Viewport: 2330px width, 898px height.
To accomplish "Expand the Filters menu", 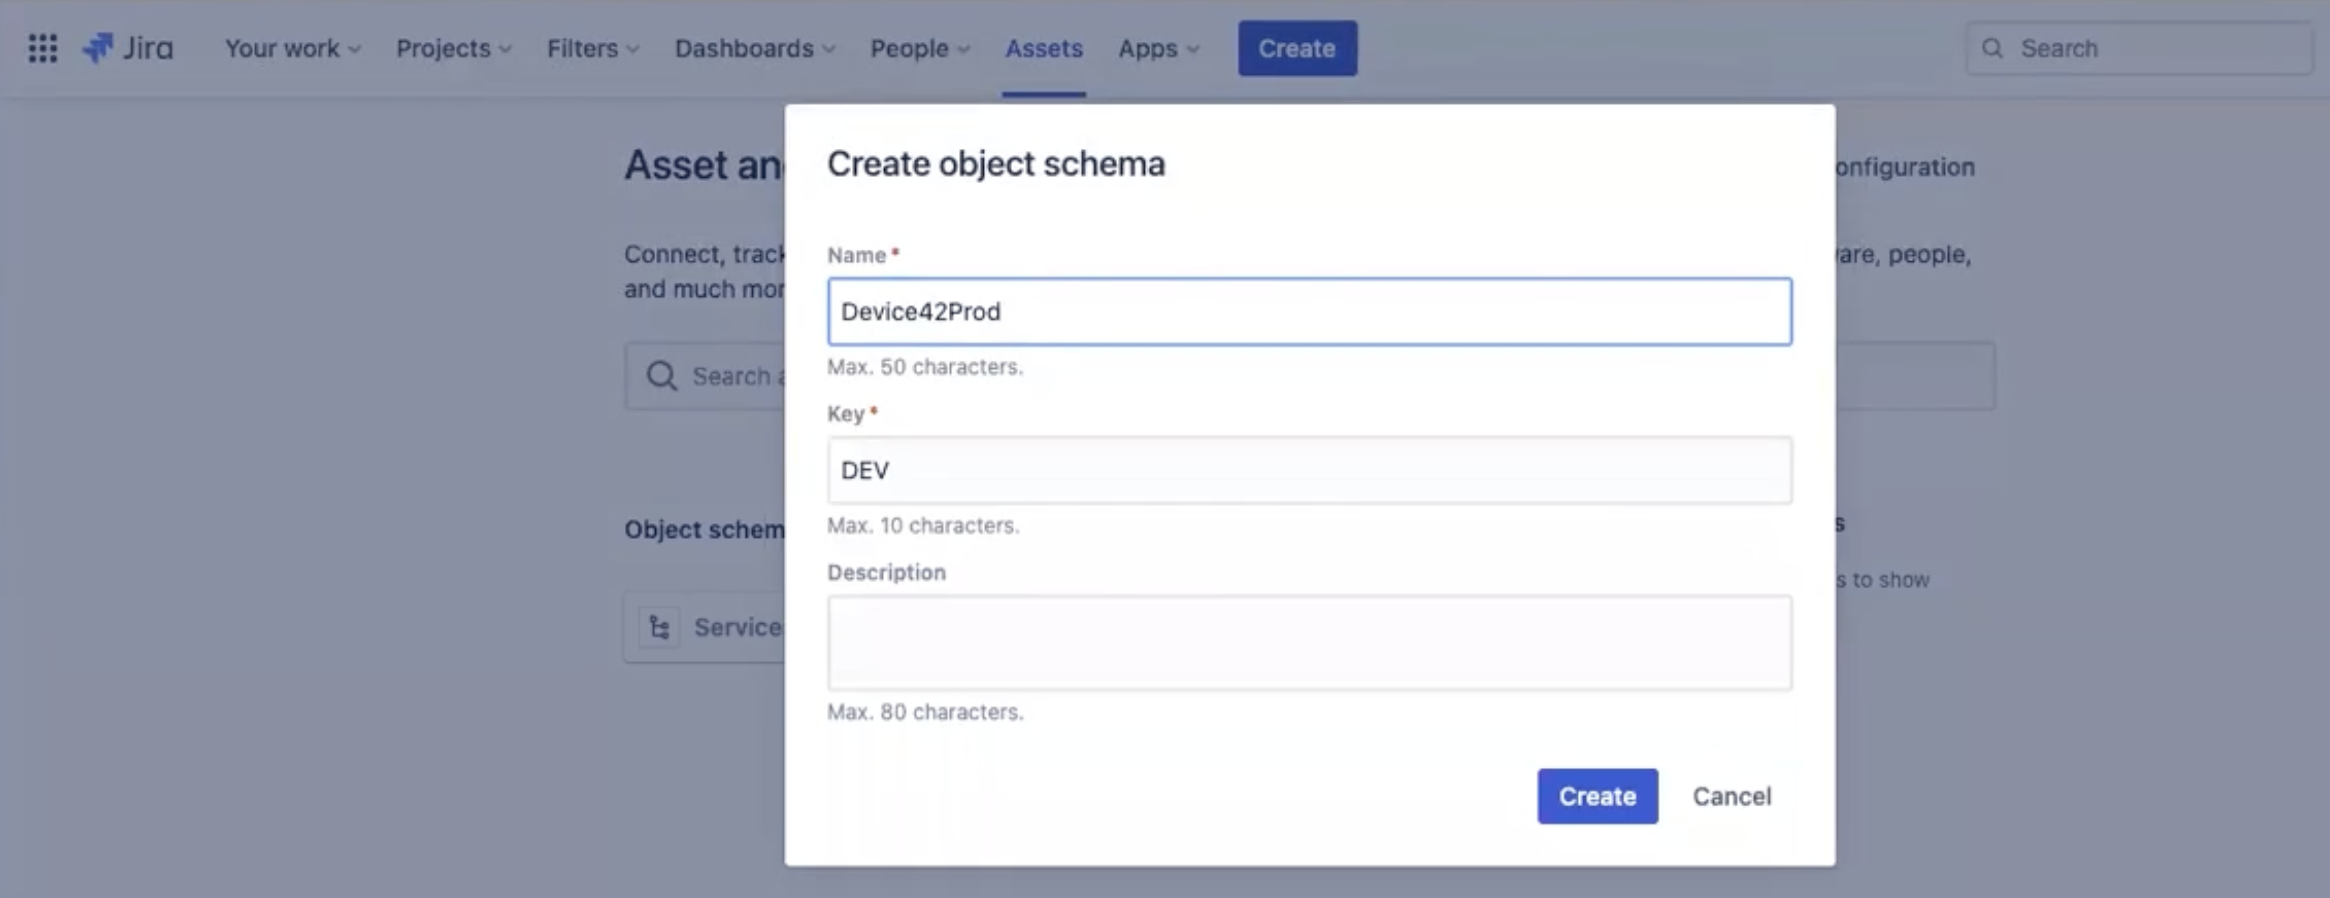I will (x=592, y=48).
